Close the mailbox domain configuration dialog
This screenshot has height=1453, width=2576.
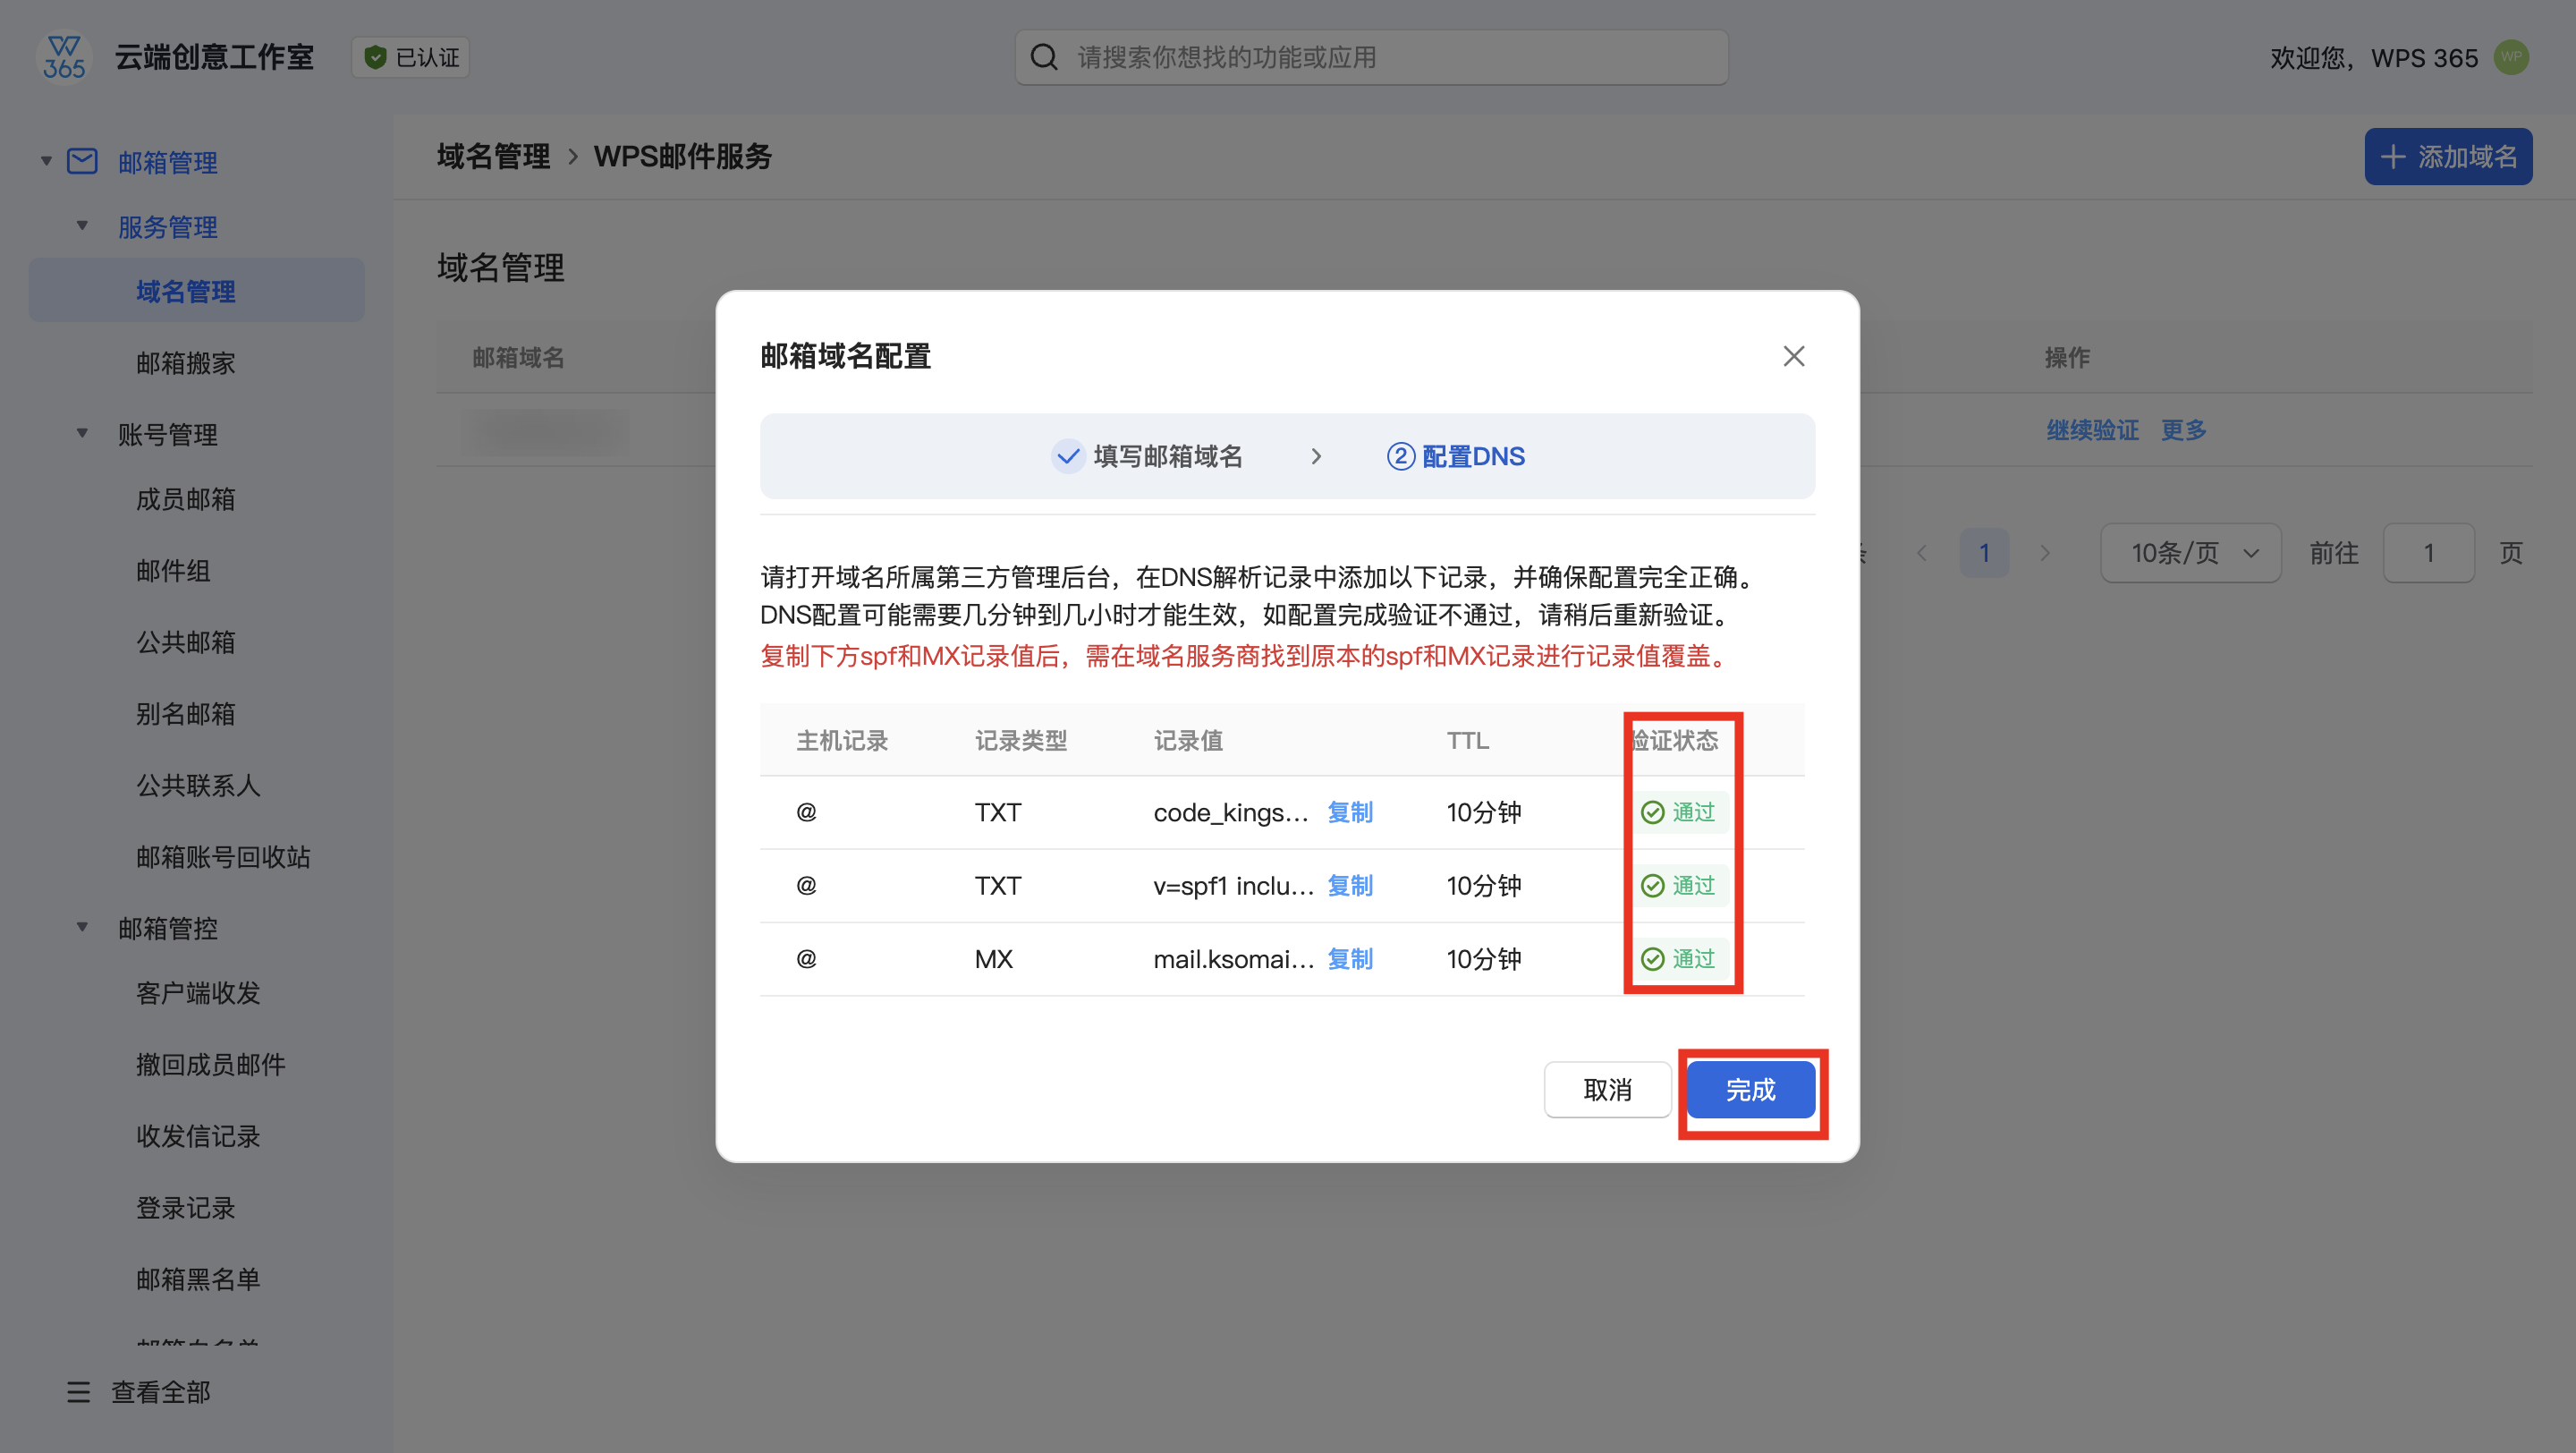pyautogui.click(x=1793, y=356)
